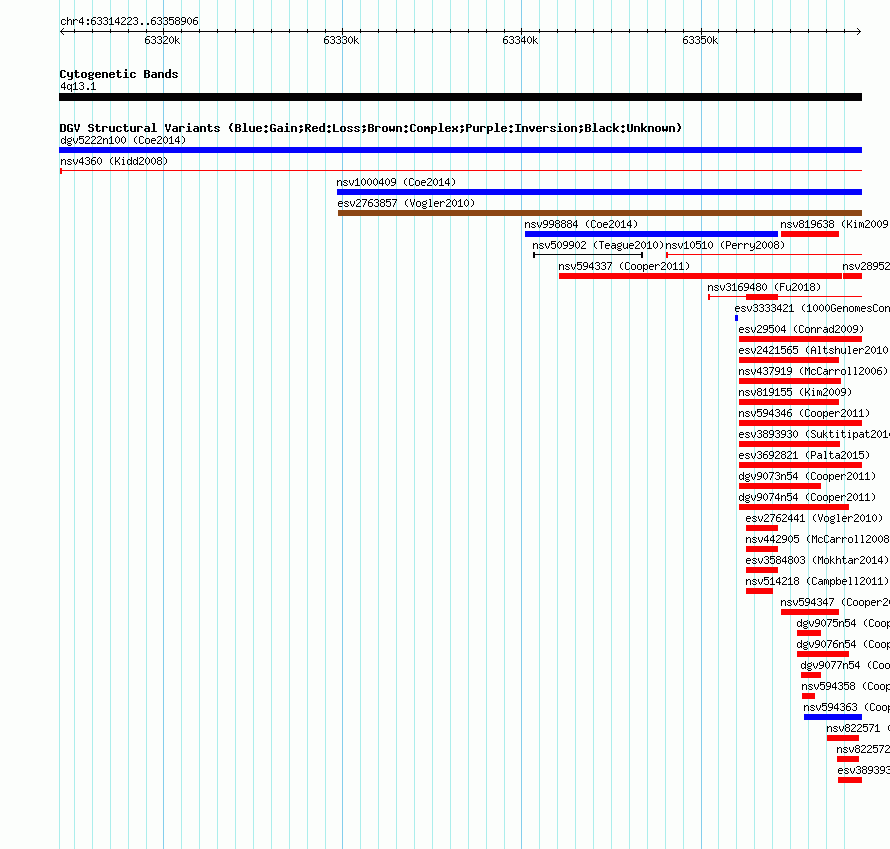Click the 63330k ruler label
This screenshot has width=890, height=849.
(341, 40)
